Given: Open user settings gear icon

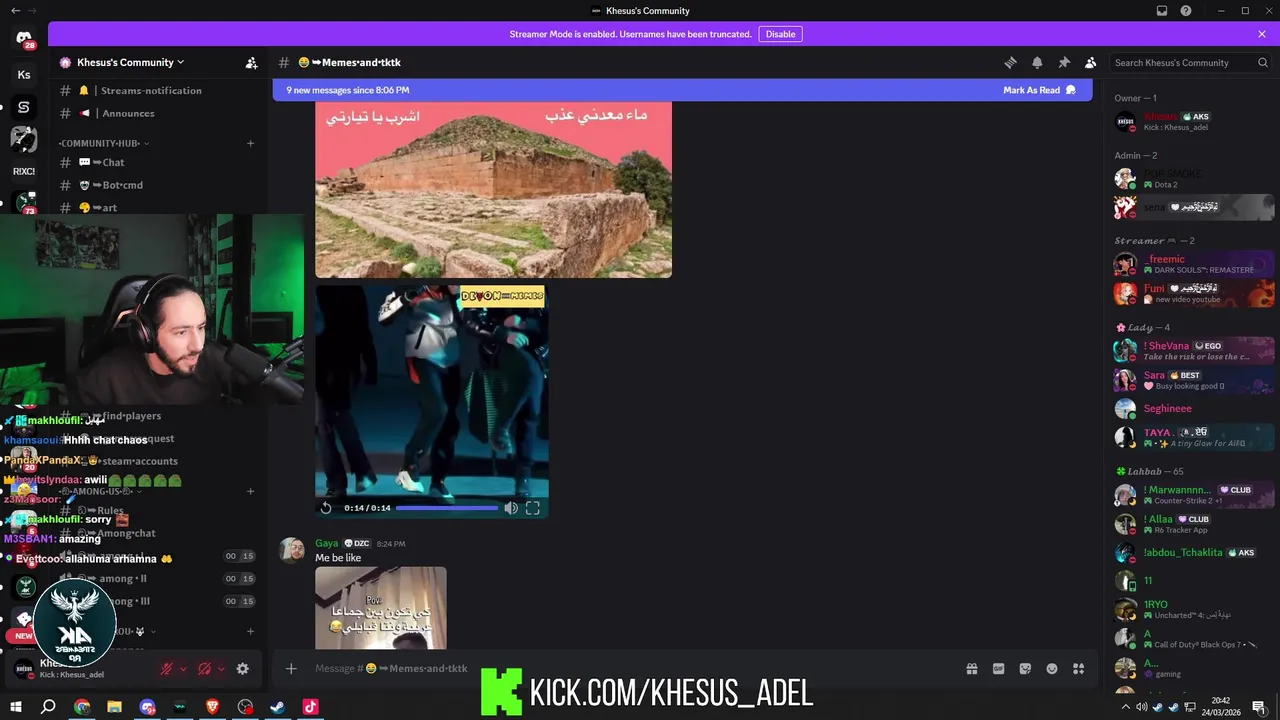Looking at the screenshot, I should point(242,669).
